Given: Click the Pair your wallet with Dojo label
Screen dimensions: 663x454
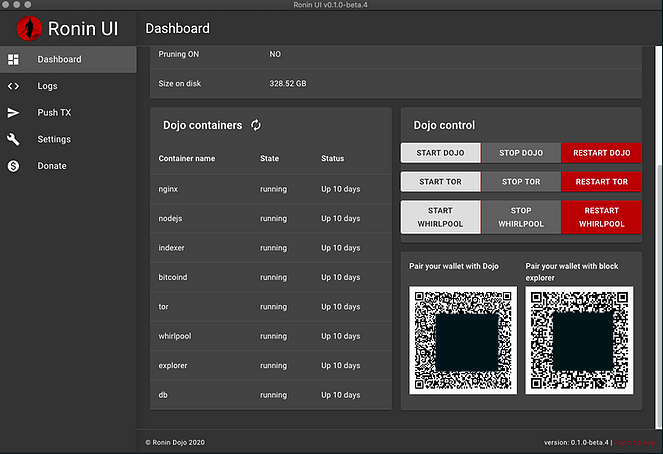Looking at the screenshot, I should (x=454, y=266).
